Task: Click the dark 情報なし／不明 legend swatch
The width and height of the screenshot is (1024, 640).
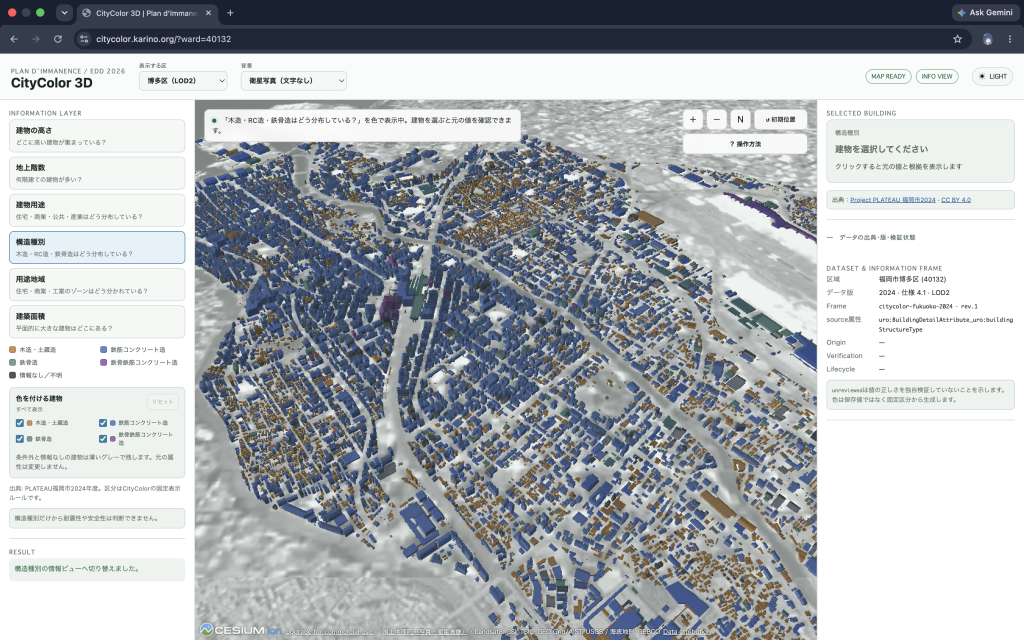Action: click(12, 376)
